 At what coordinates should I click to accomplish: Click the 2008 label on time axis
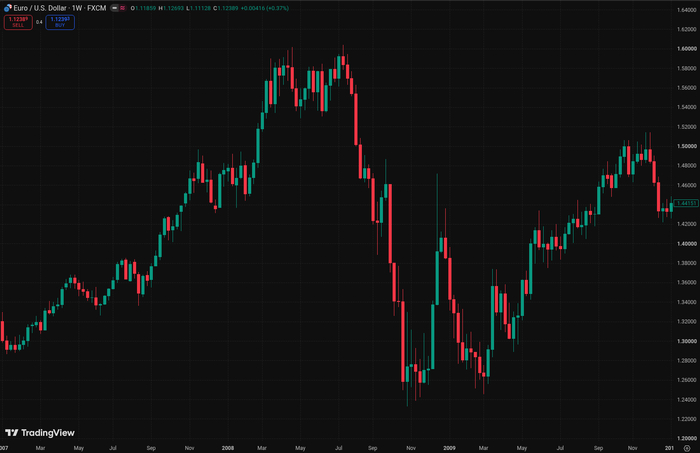pyautogui.click(x=228, y=448)
